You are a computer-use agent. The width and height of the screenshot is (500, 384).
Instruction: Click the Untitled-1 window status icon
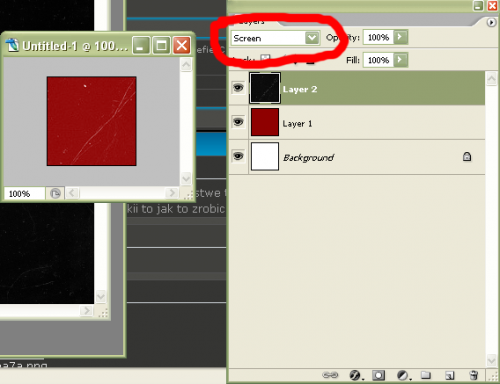click(x=55, y=193)
